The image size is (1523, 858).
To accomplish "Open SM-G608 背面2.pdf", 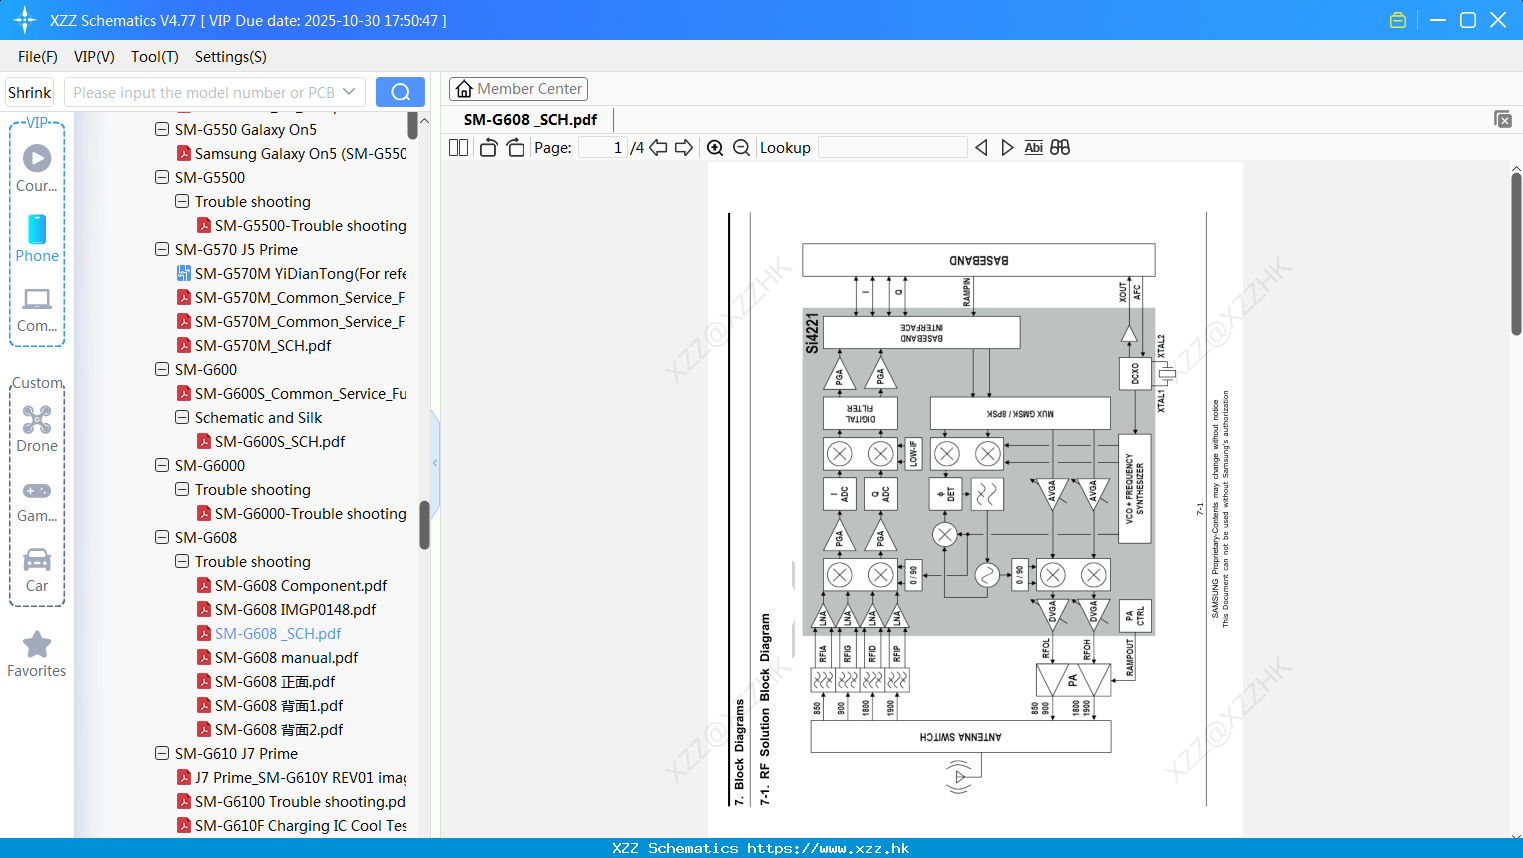I will (270, 729).
